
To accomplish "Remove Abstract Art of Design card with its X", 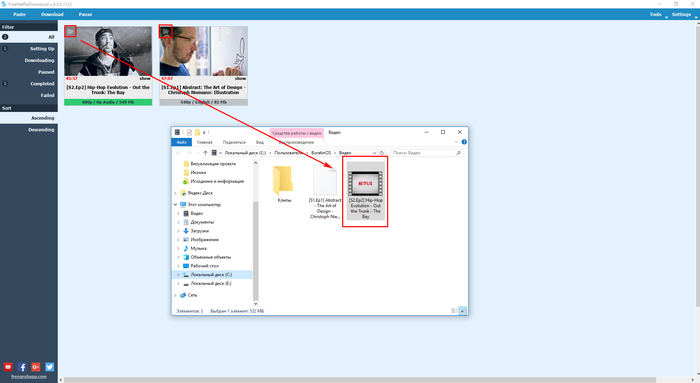I will [241, 31].
